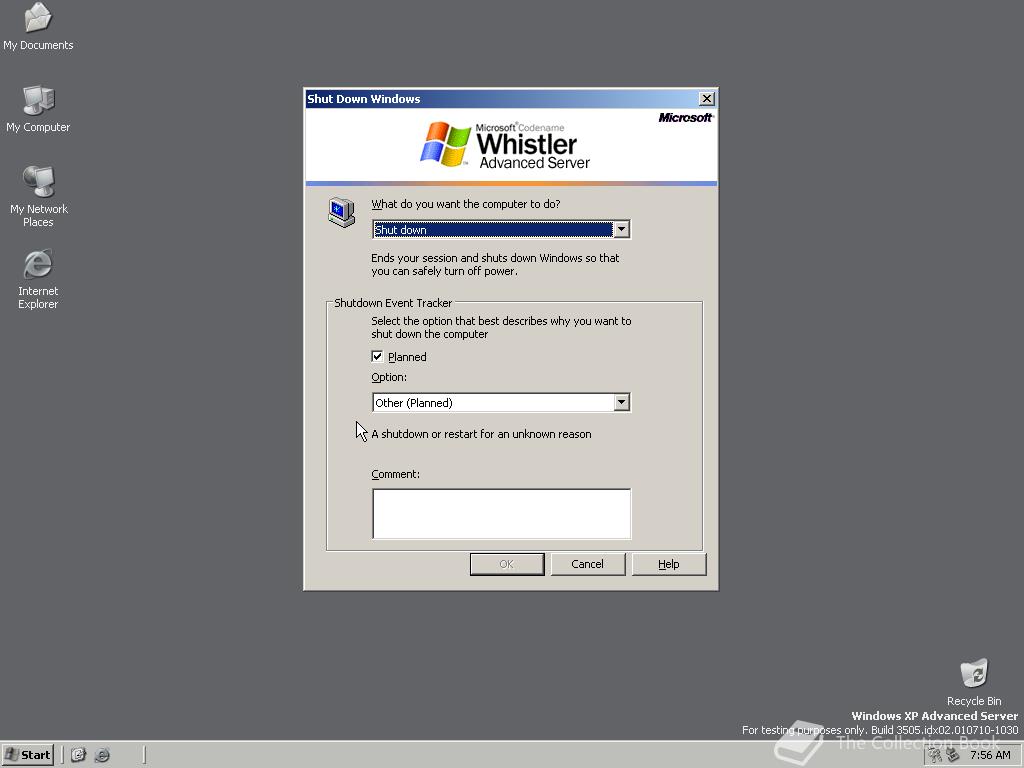The width and height of the screenshot is (1024, 768).
Task: Open the 'Shut down' action dropdown
Action: click(622, 229)
